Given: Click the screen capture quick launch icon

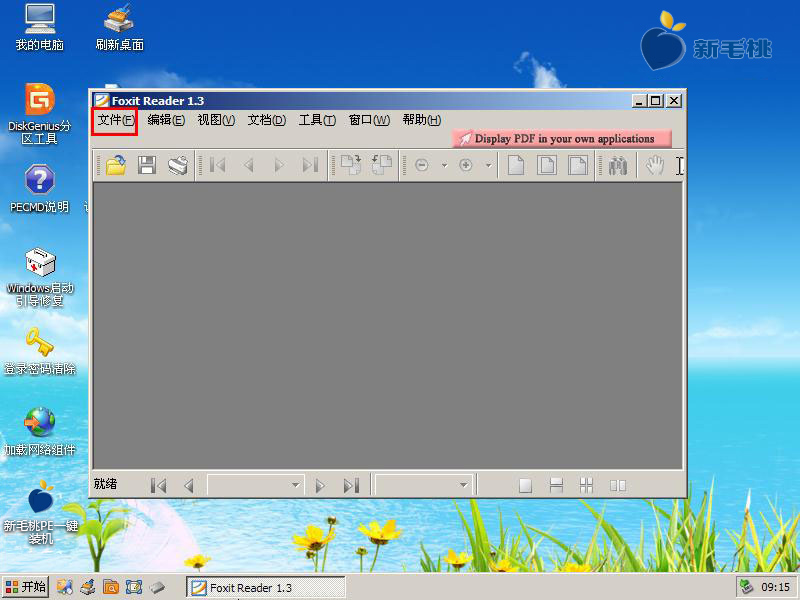Looking at the screenshot, I should tap(134, 587).
